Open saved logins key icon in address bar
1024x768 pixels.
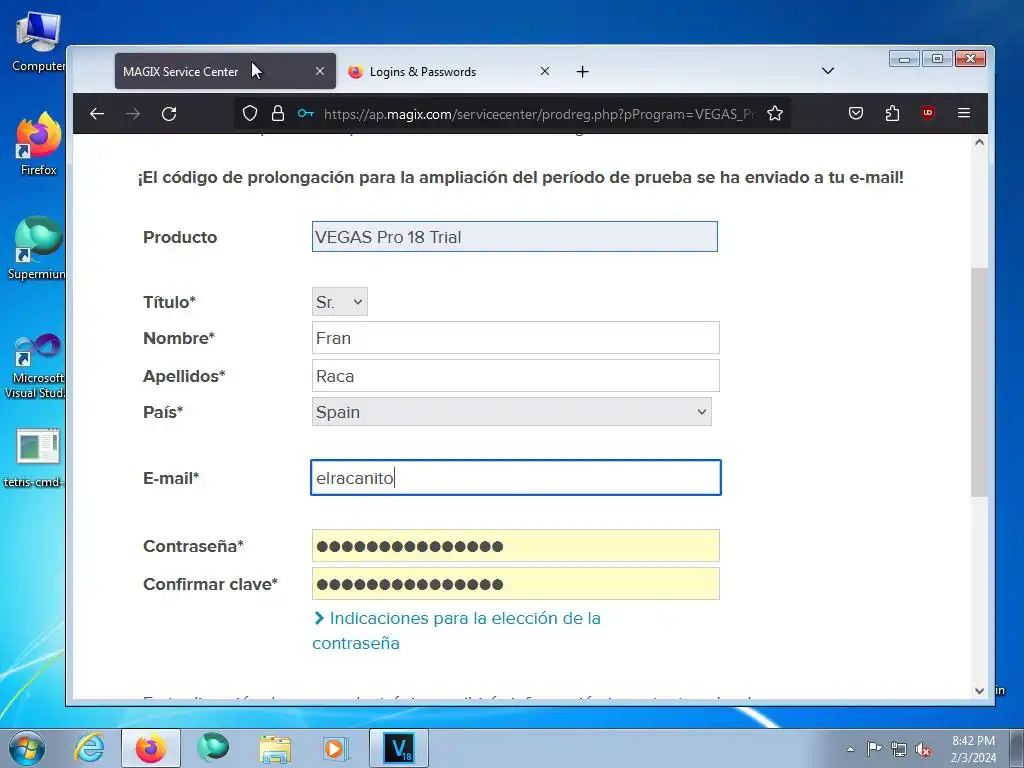306,114
